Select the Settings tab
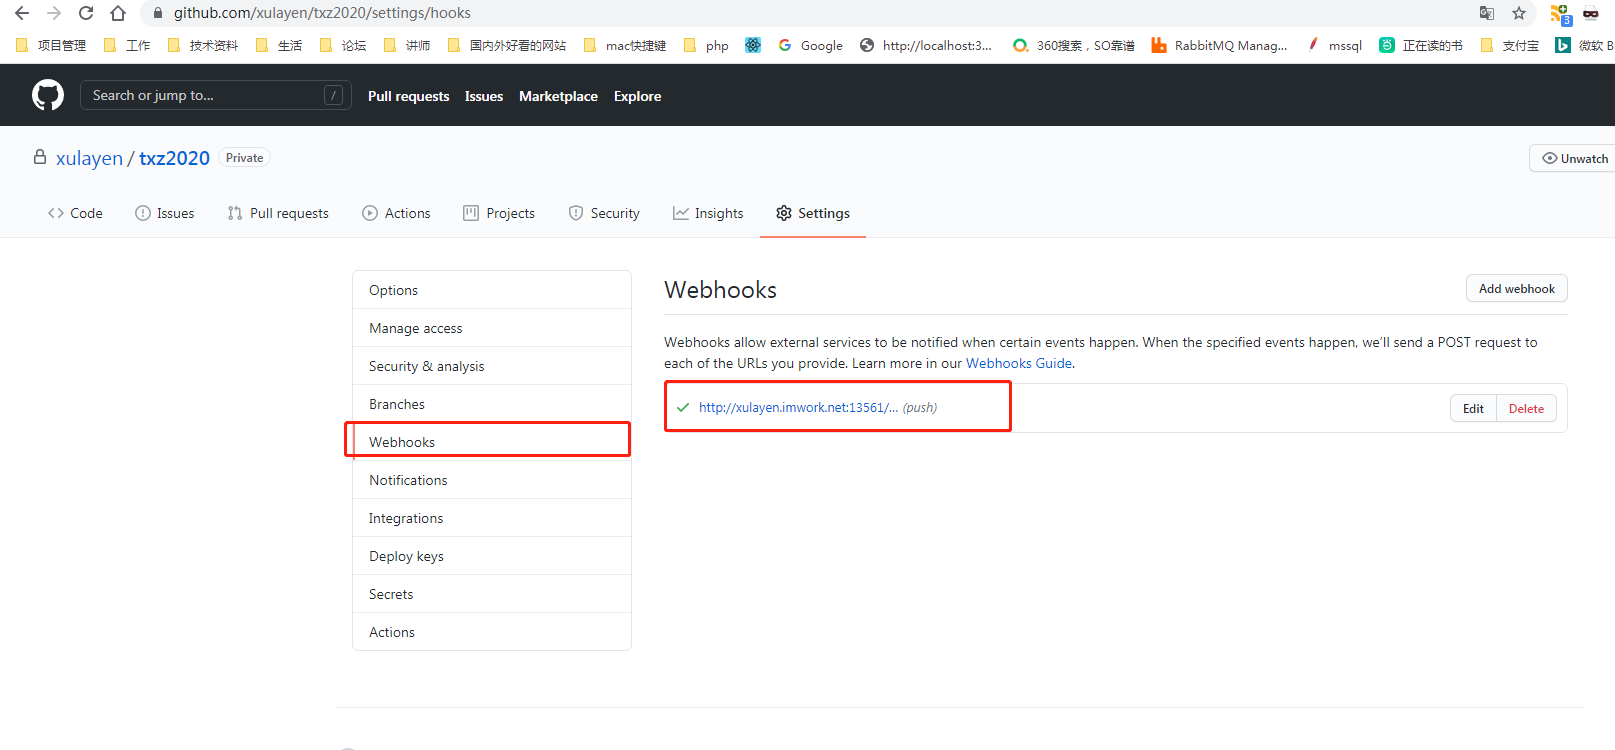 (813, 213)
